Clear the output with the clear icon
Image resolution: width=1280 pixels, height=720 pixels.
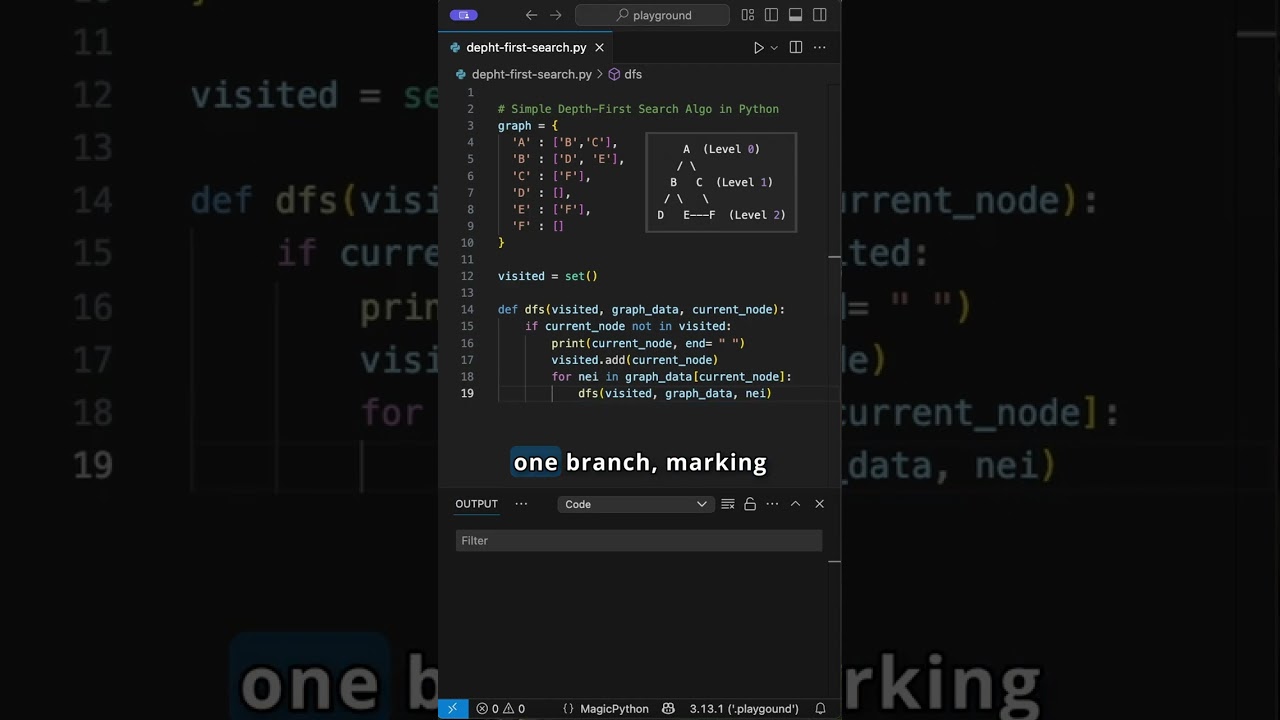pyautogui.click(x=728, y=504)
